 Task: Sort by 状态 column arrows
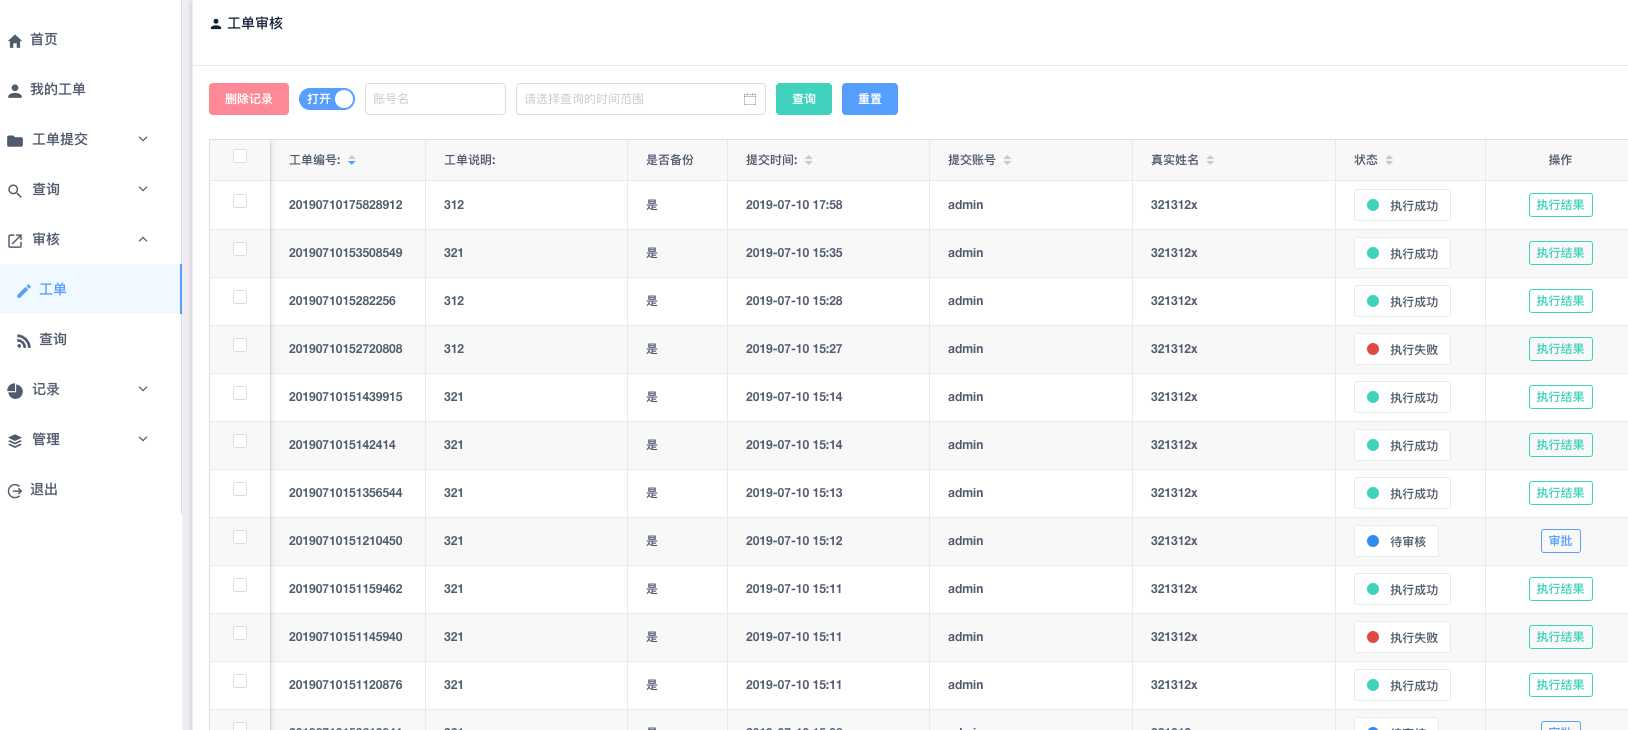pyautogui.click(x=1389, y=160)
